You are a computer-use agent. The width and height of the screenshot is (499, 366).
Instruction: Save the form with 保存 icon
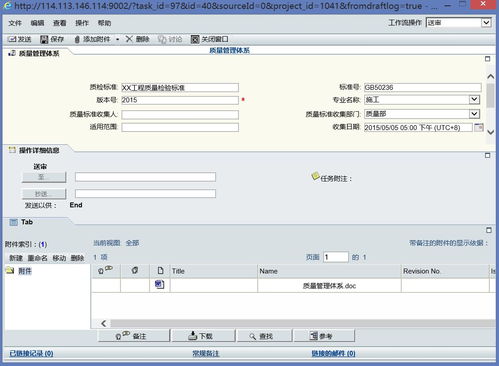(x=44, y=39)
